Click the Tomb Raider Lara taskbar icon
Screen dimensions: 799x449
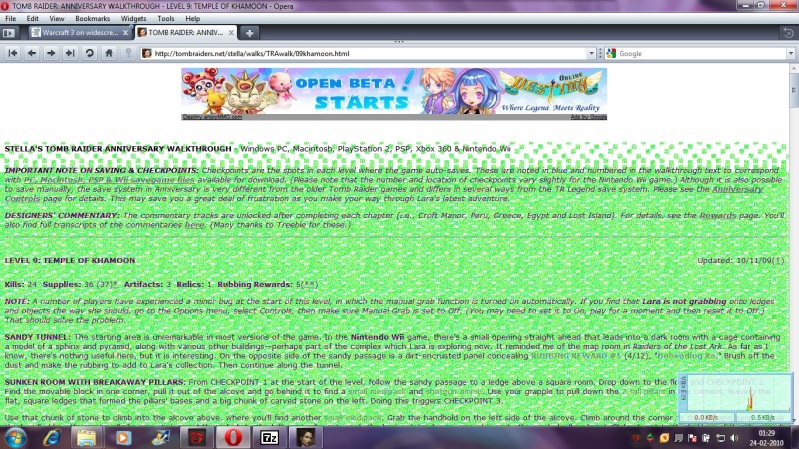pos(306,438)
